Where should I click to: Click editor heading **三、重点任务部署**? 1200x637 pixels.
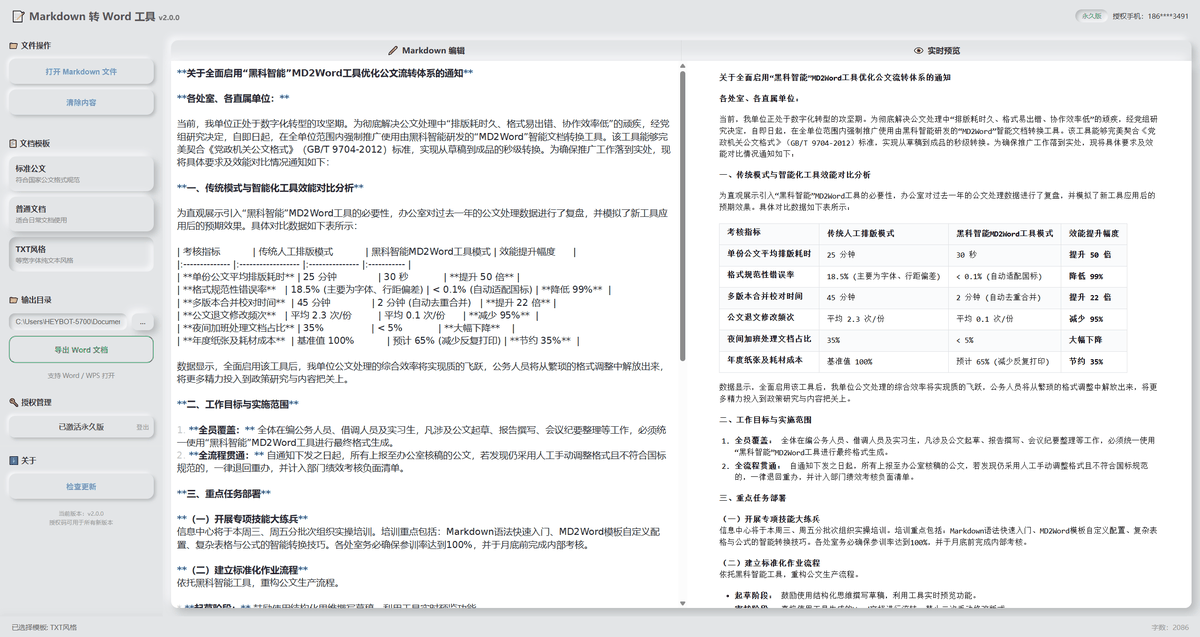click(223, 494)
